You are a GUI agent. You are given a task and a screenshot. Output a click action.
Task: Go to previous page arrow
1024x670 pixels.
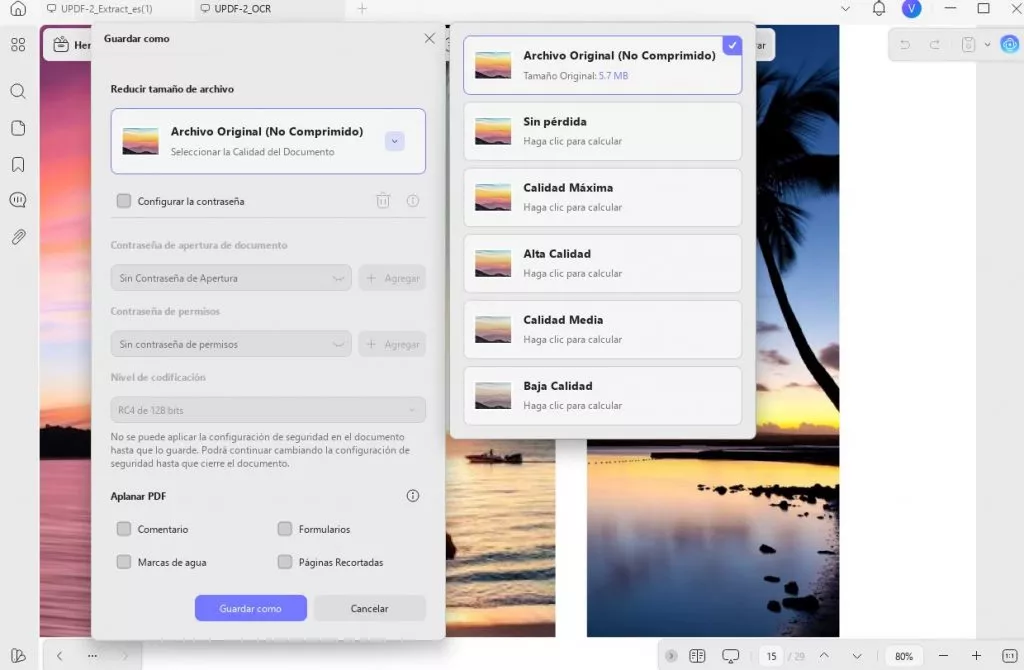click(824, 656)
